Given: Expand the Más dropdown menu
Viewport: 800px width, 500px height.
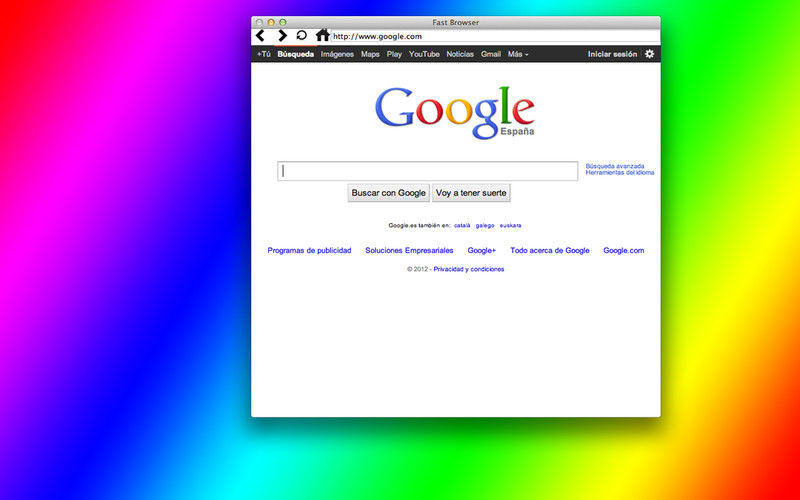Looking at the screenshot, I should 518,54.
